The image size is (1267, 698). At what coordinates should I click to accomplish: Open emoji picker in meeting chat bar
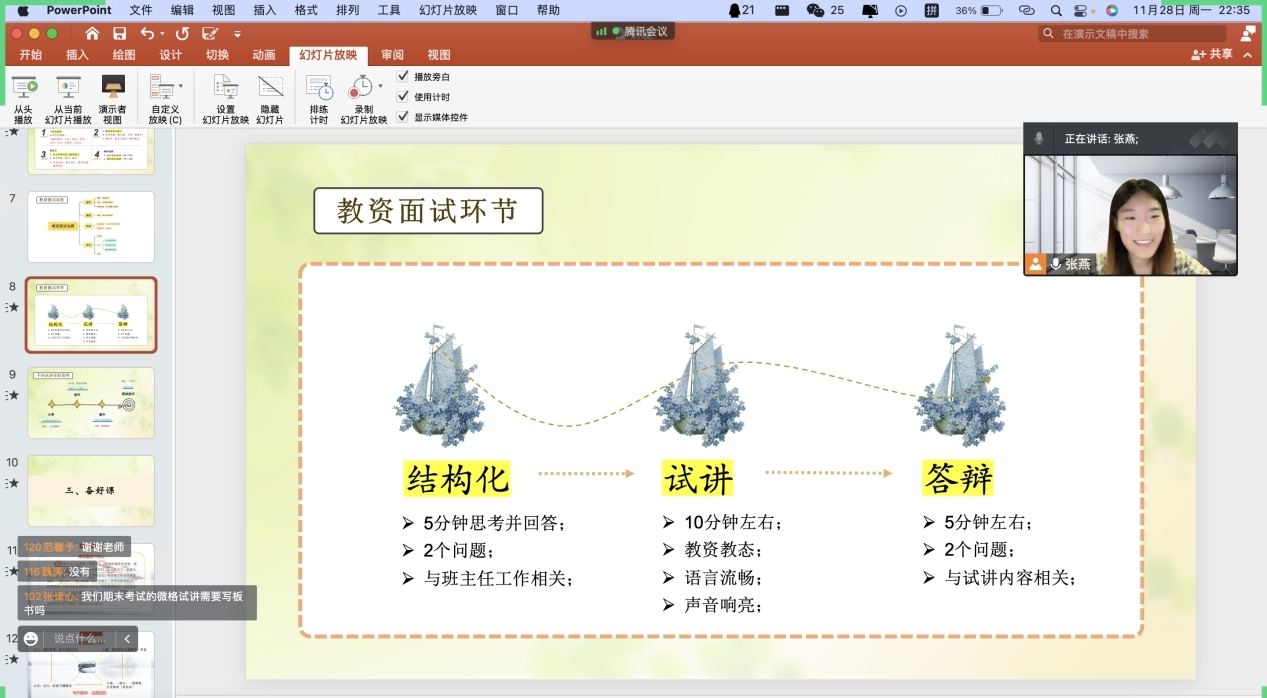tap(31, 638)
